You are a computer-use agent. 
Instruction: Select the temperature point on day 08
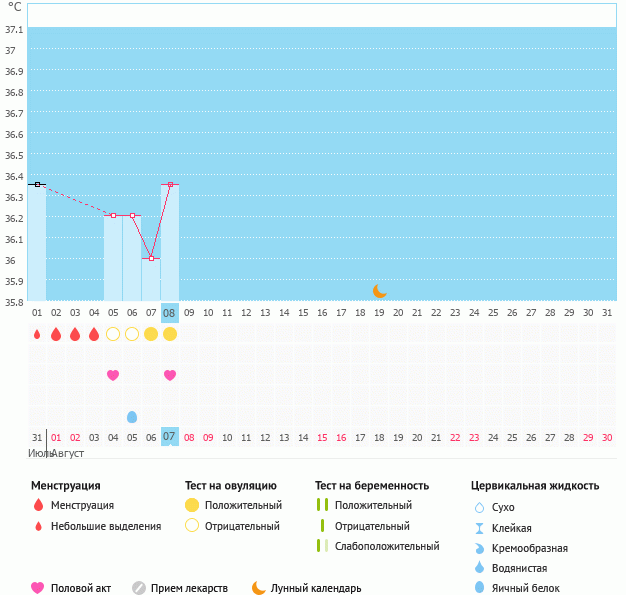(x=170, y=184)
